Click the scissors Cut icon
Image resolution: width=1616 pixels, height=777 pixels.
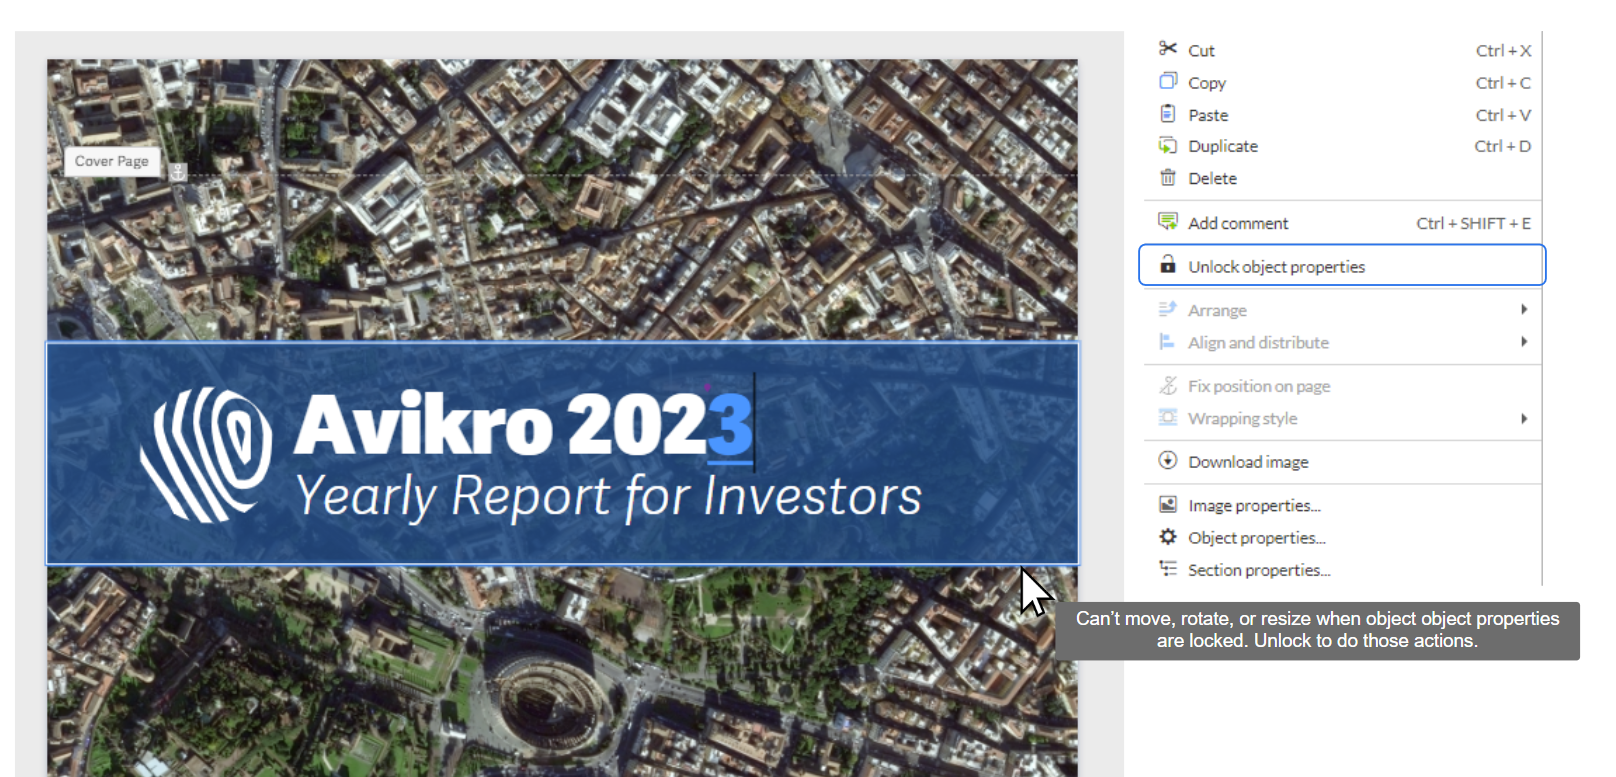coord(1167,48)
